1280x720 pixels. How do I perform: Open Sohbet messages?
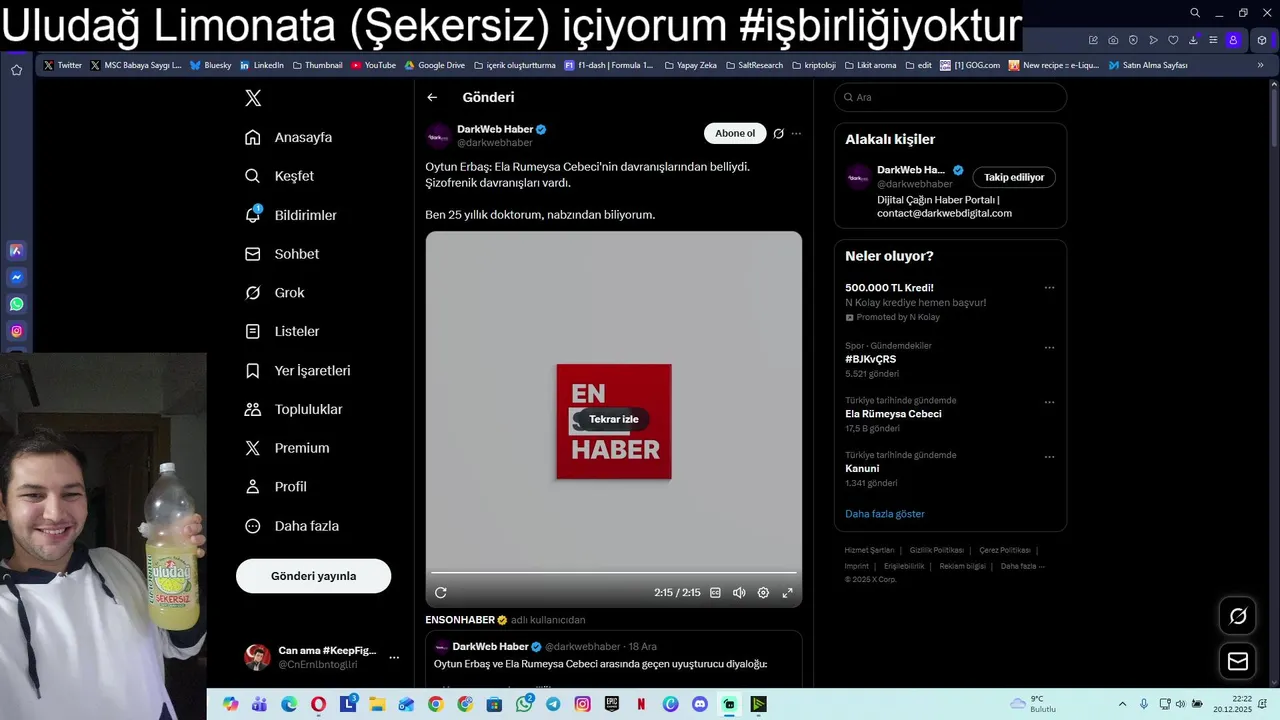point(282,254)
